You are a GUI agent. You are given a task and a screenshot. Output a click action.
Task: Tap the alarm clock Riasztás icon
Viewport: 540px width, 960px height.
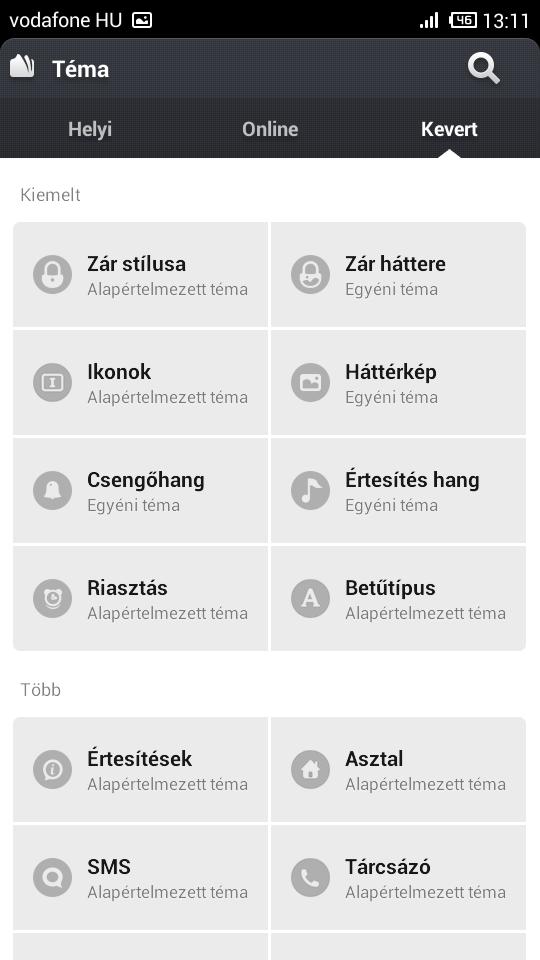tap(53, 598)
